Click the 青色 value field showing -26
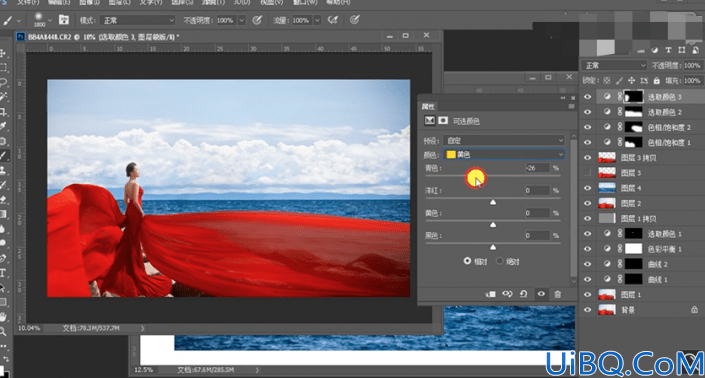 pos(537,168)
